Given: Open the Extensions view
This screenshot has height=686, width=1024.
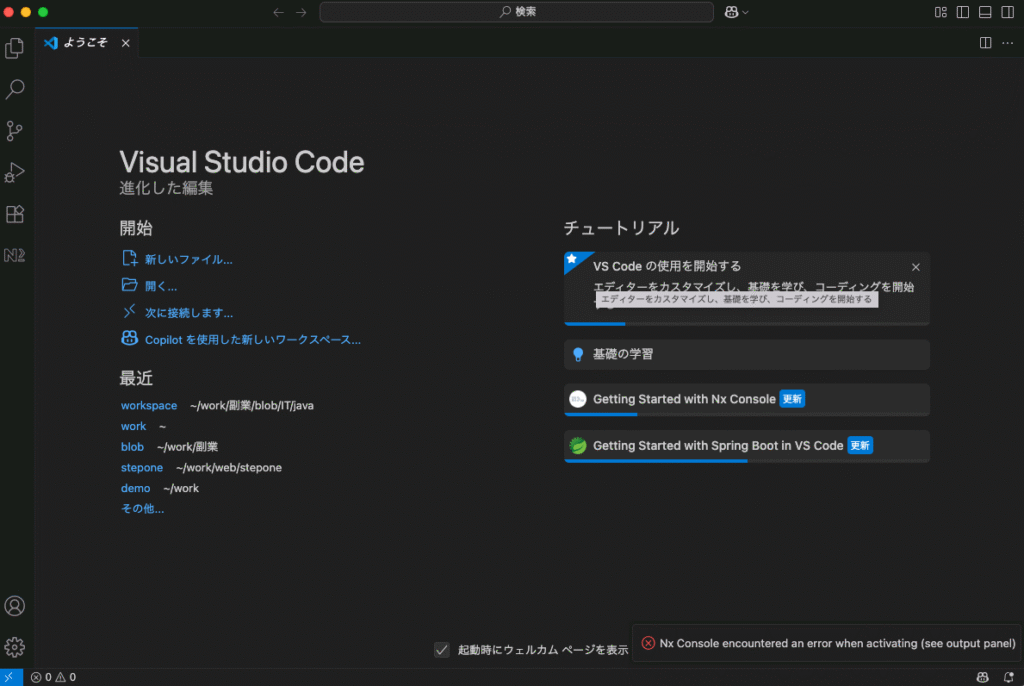Looking at the screenshot, I should point(14,214).
